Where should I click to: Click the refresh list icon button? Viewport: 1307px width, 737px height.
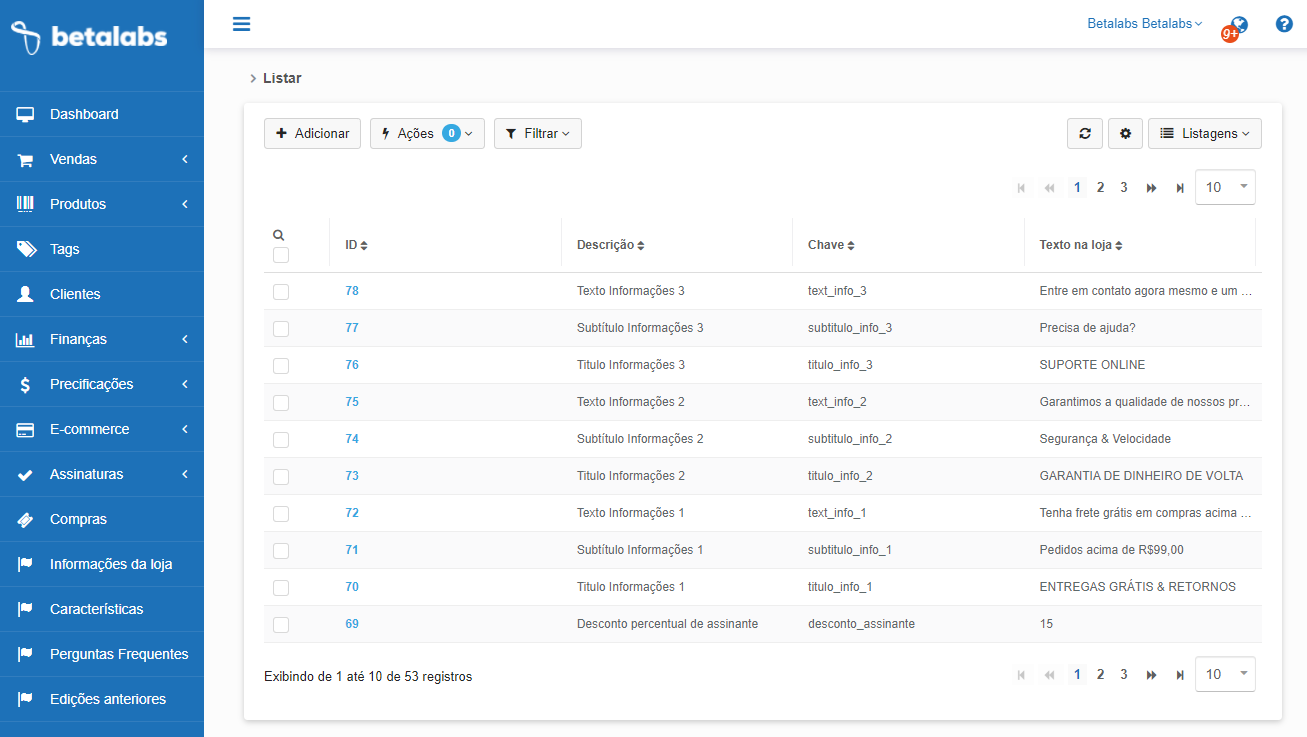[1085, 134]
